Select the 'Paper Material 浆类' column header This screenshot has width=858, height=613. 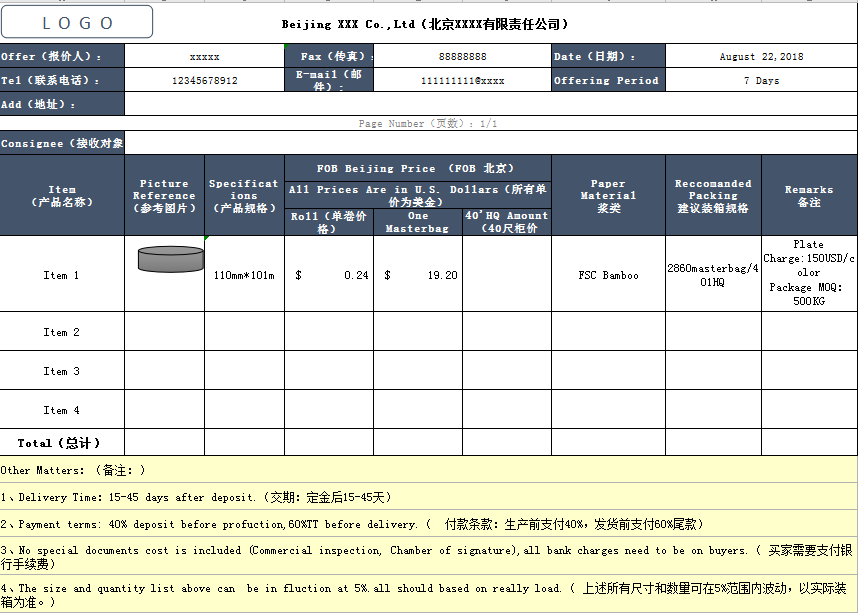608,195
